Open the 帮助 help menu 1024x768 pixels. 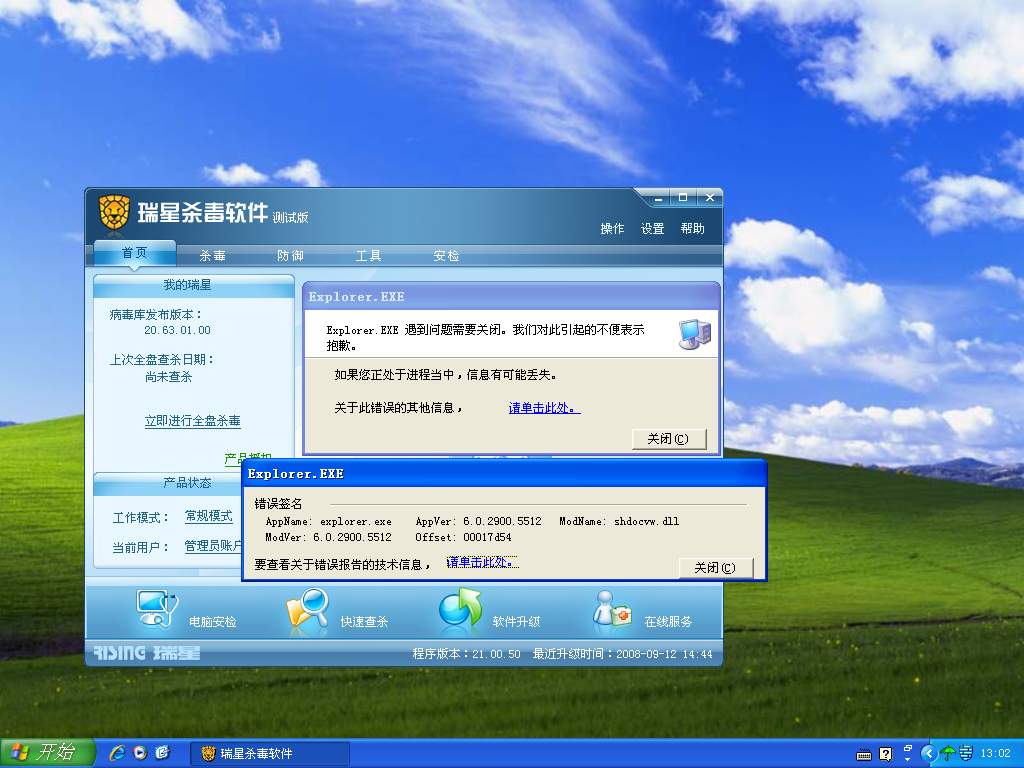pos(692,229)
